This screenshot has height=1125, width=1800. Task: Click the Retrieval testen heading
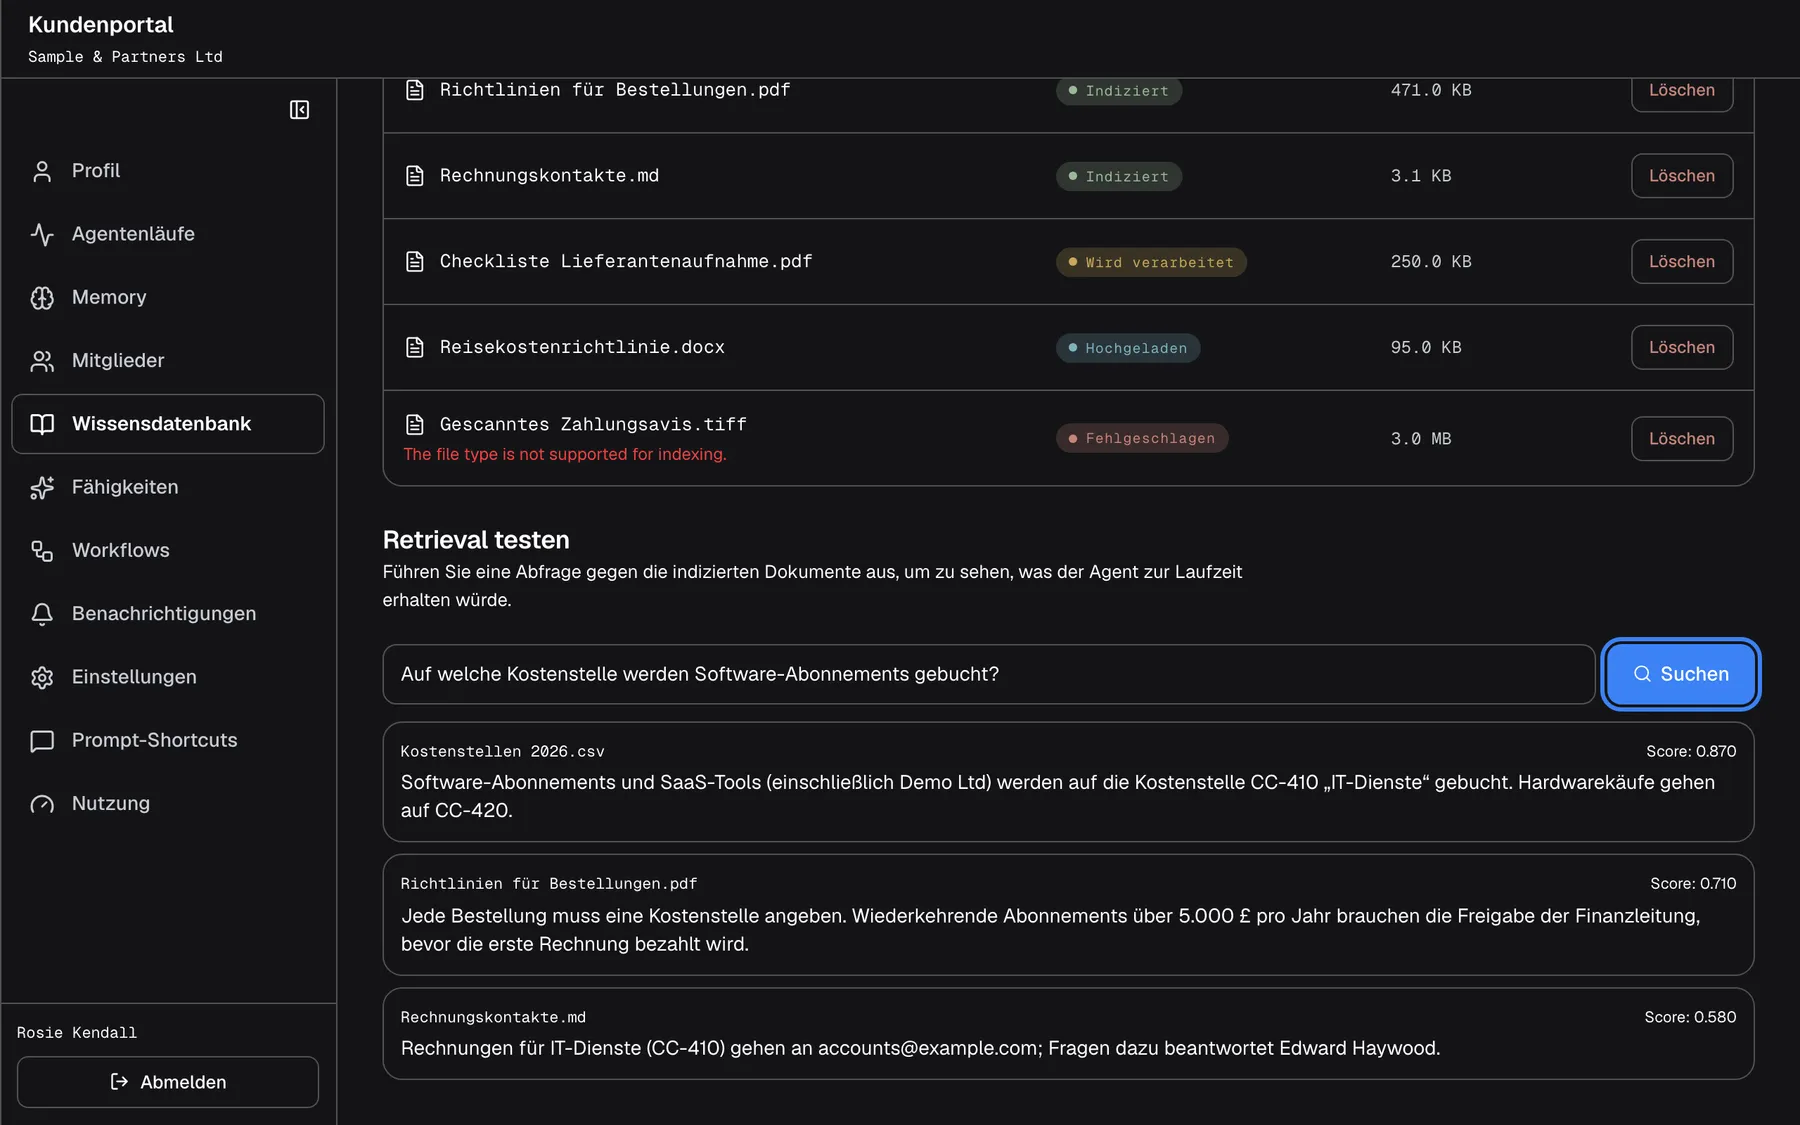point(476,540)
